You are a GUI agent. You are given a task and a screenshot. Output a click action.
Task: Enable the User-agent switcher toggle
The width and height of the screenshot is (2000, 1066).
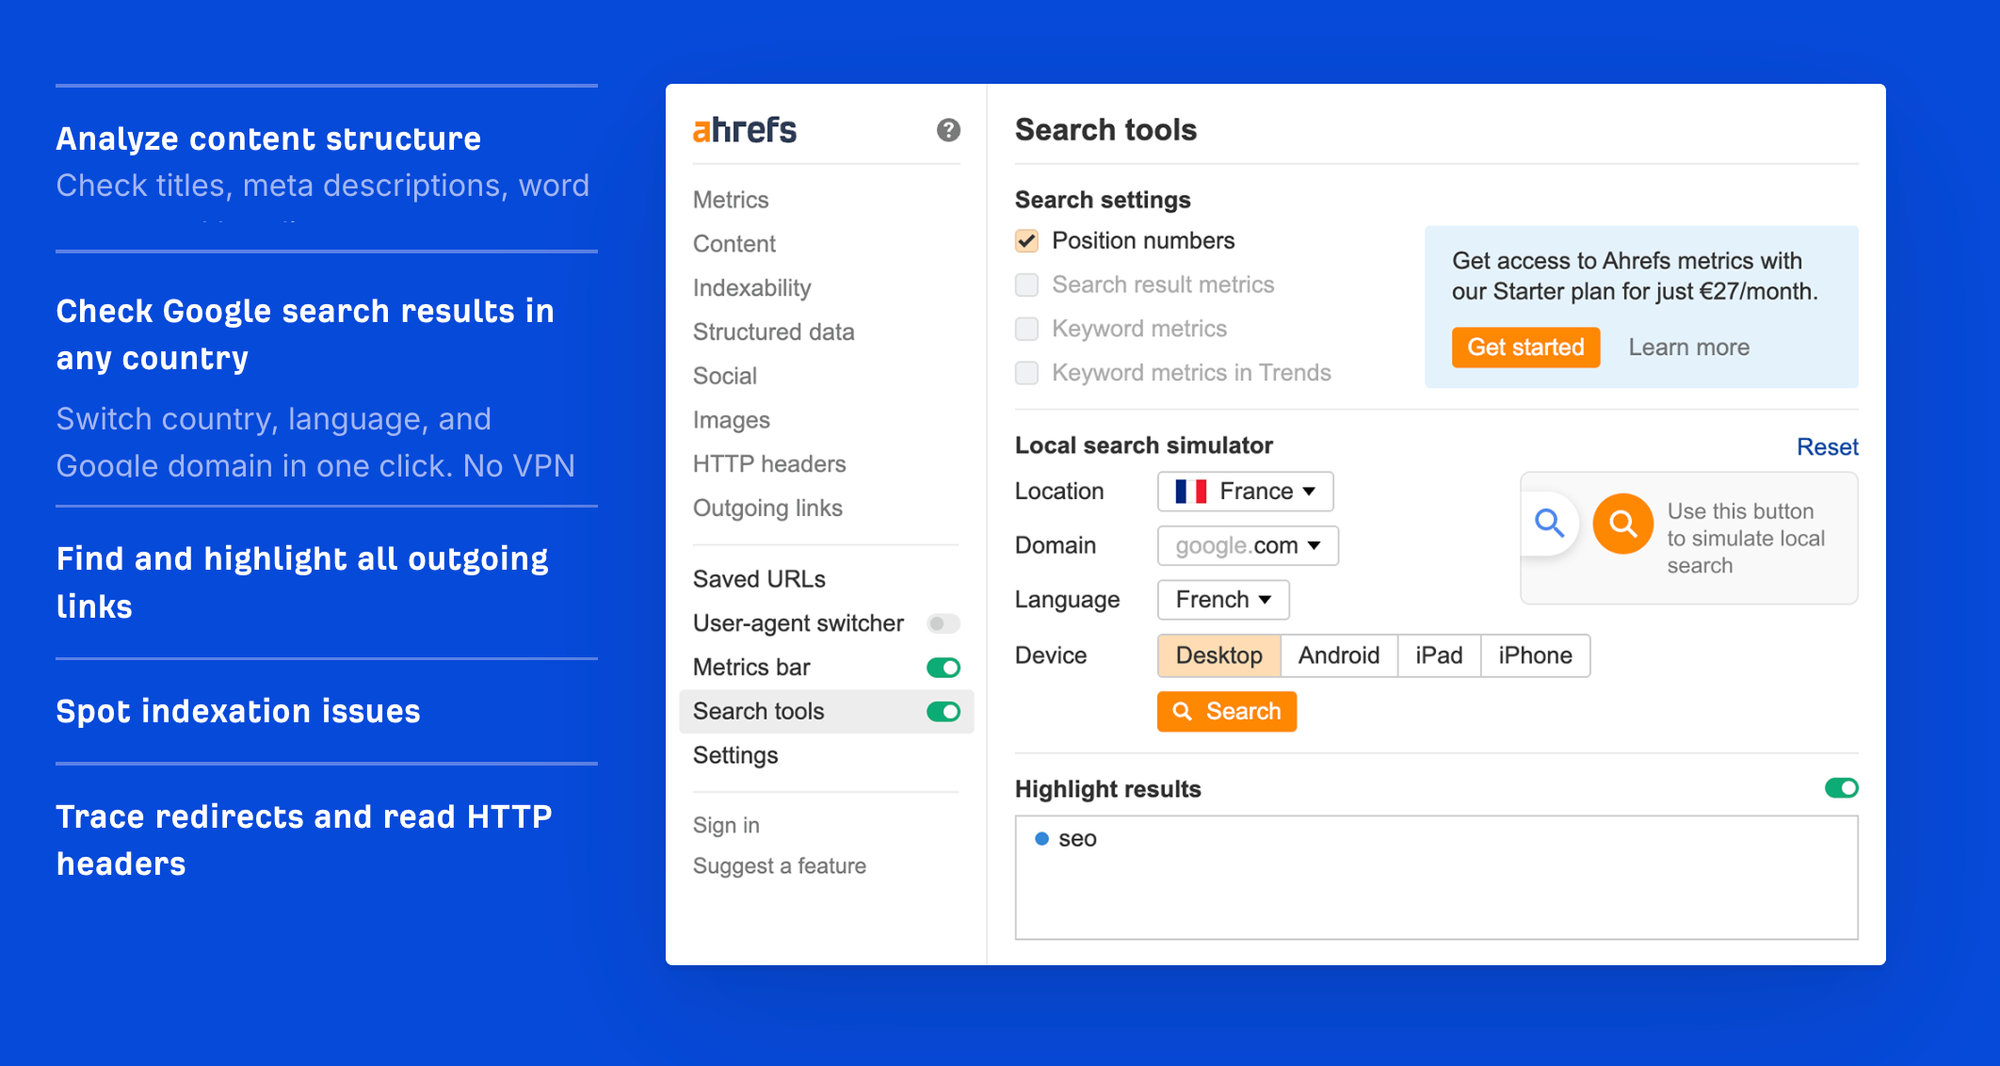pyautogui.click(x=943, y=624)
